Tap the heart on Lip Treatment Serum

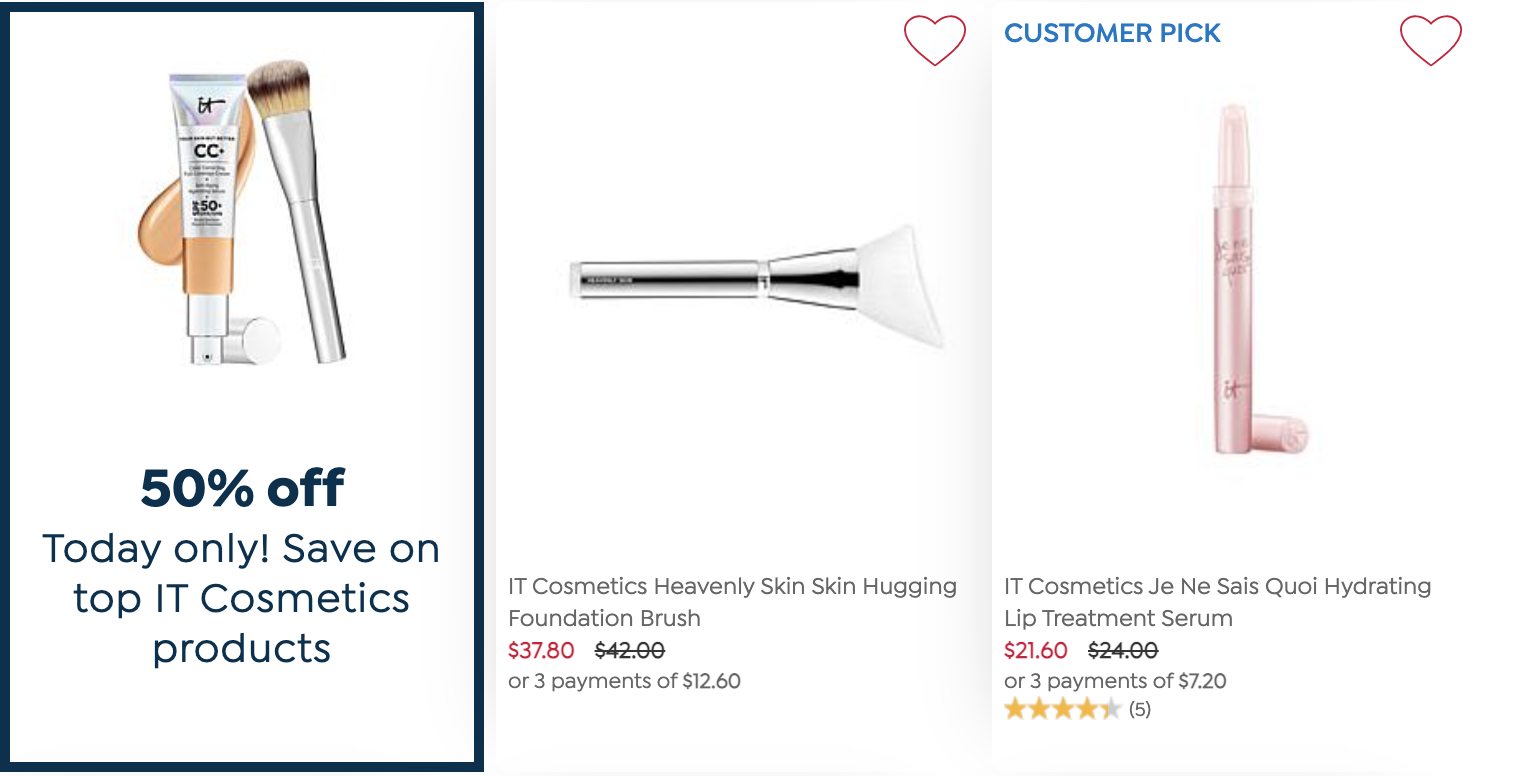pos(1431,41)
